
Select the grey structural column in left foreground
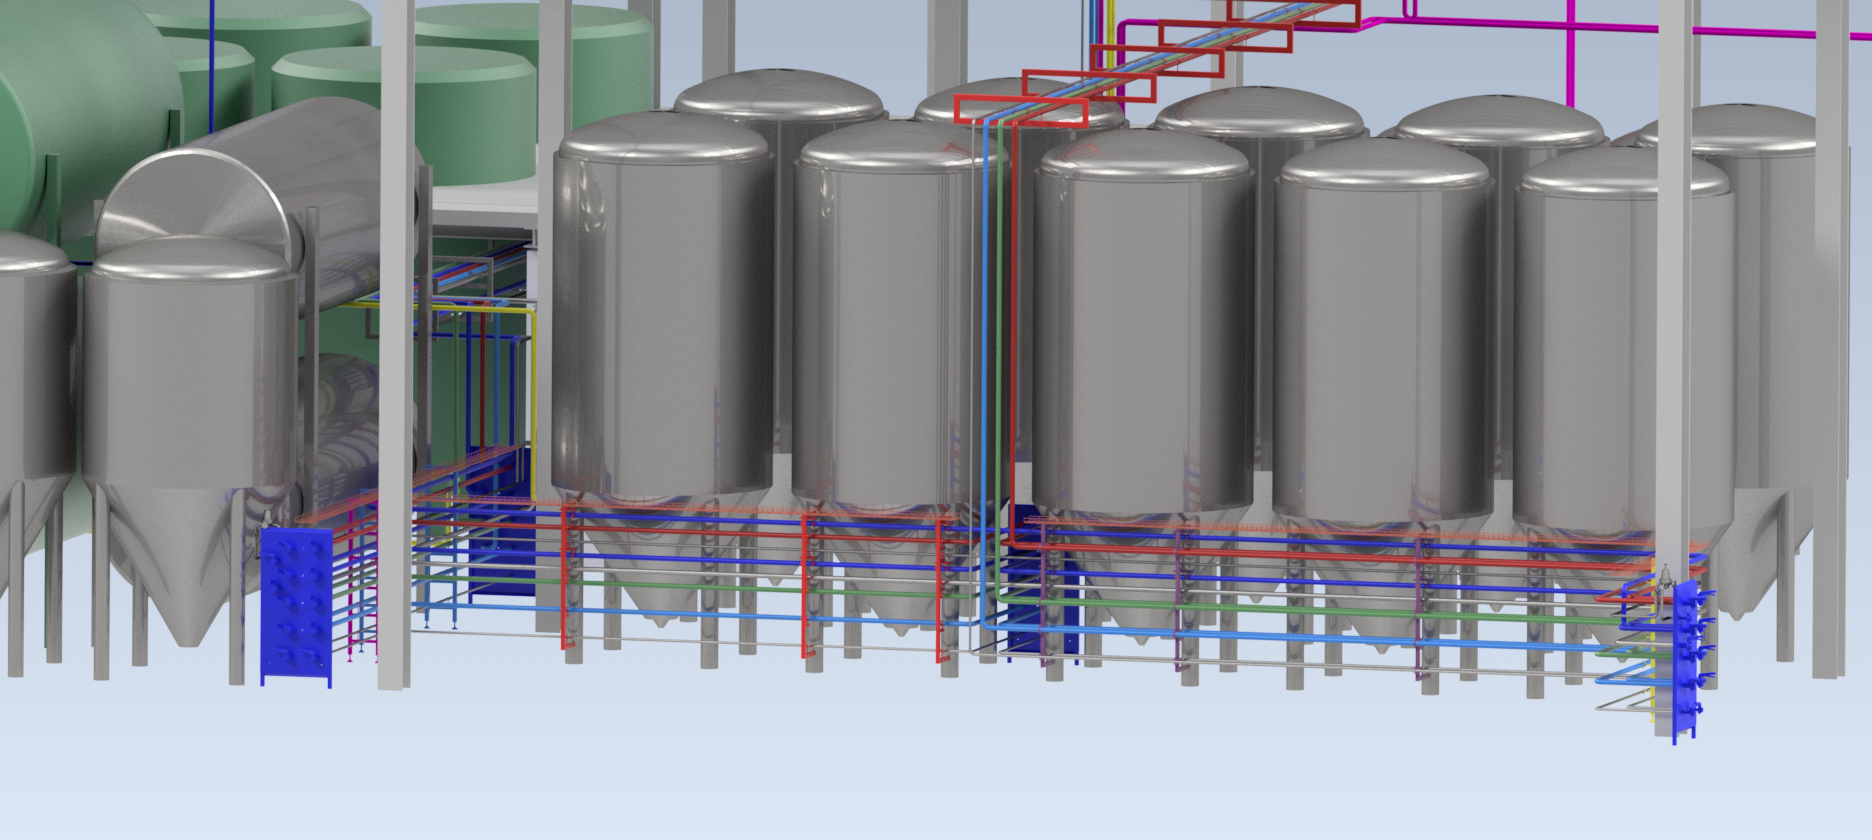(x=396, y=350)
